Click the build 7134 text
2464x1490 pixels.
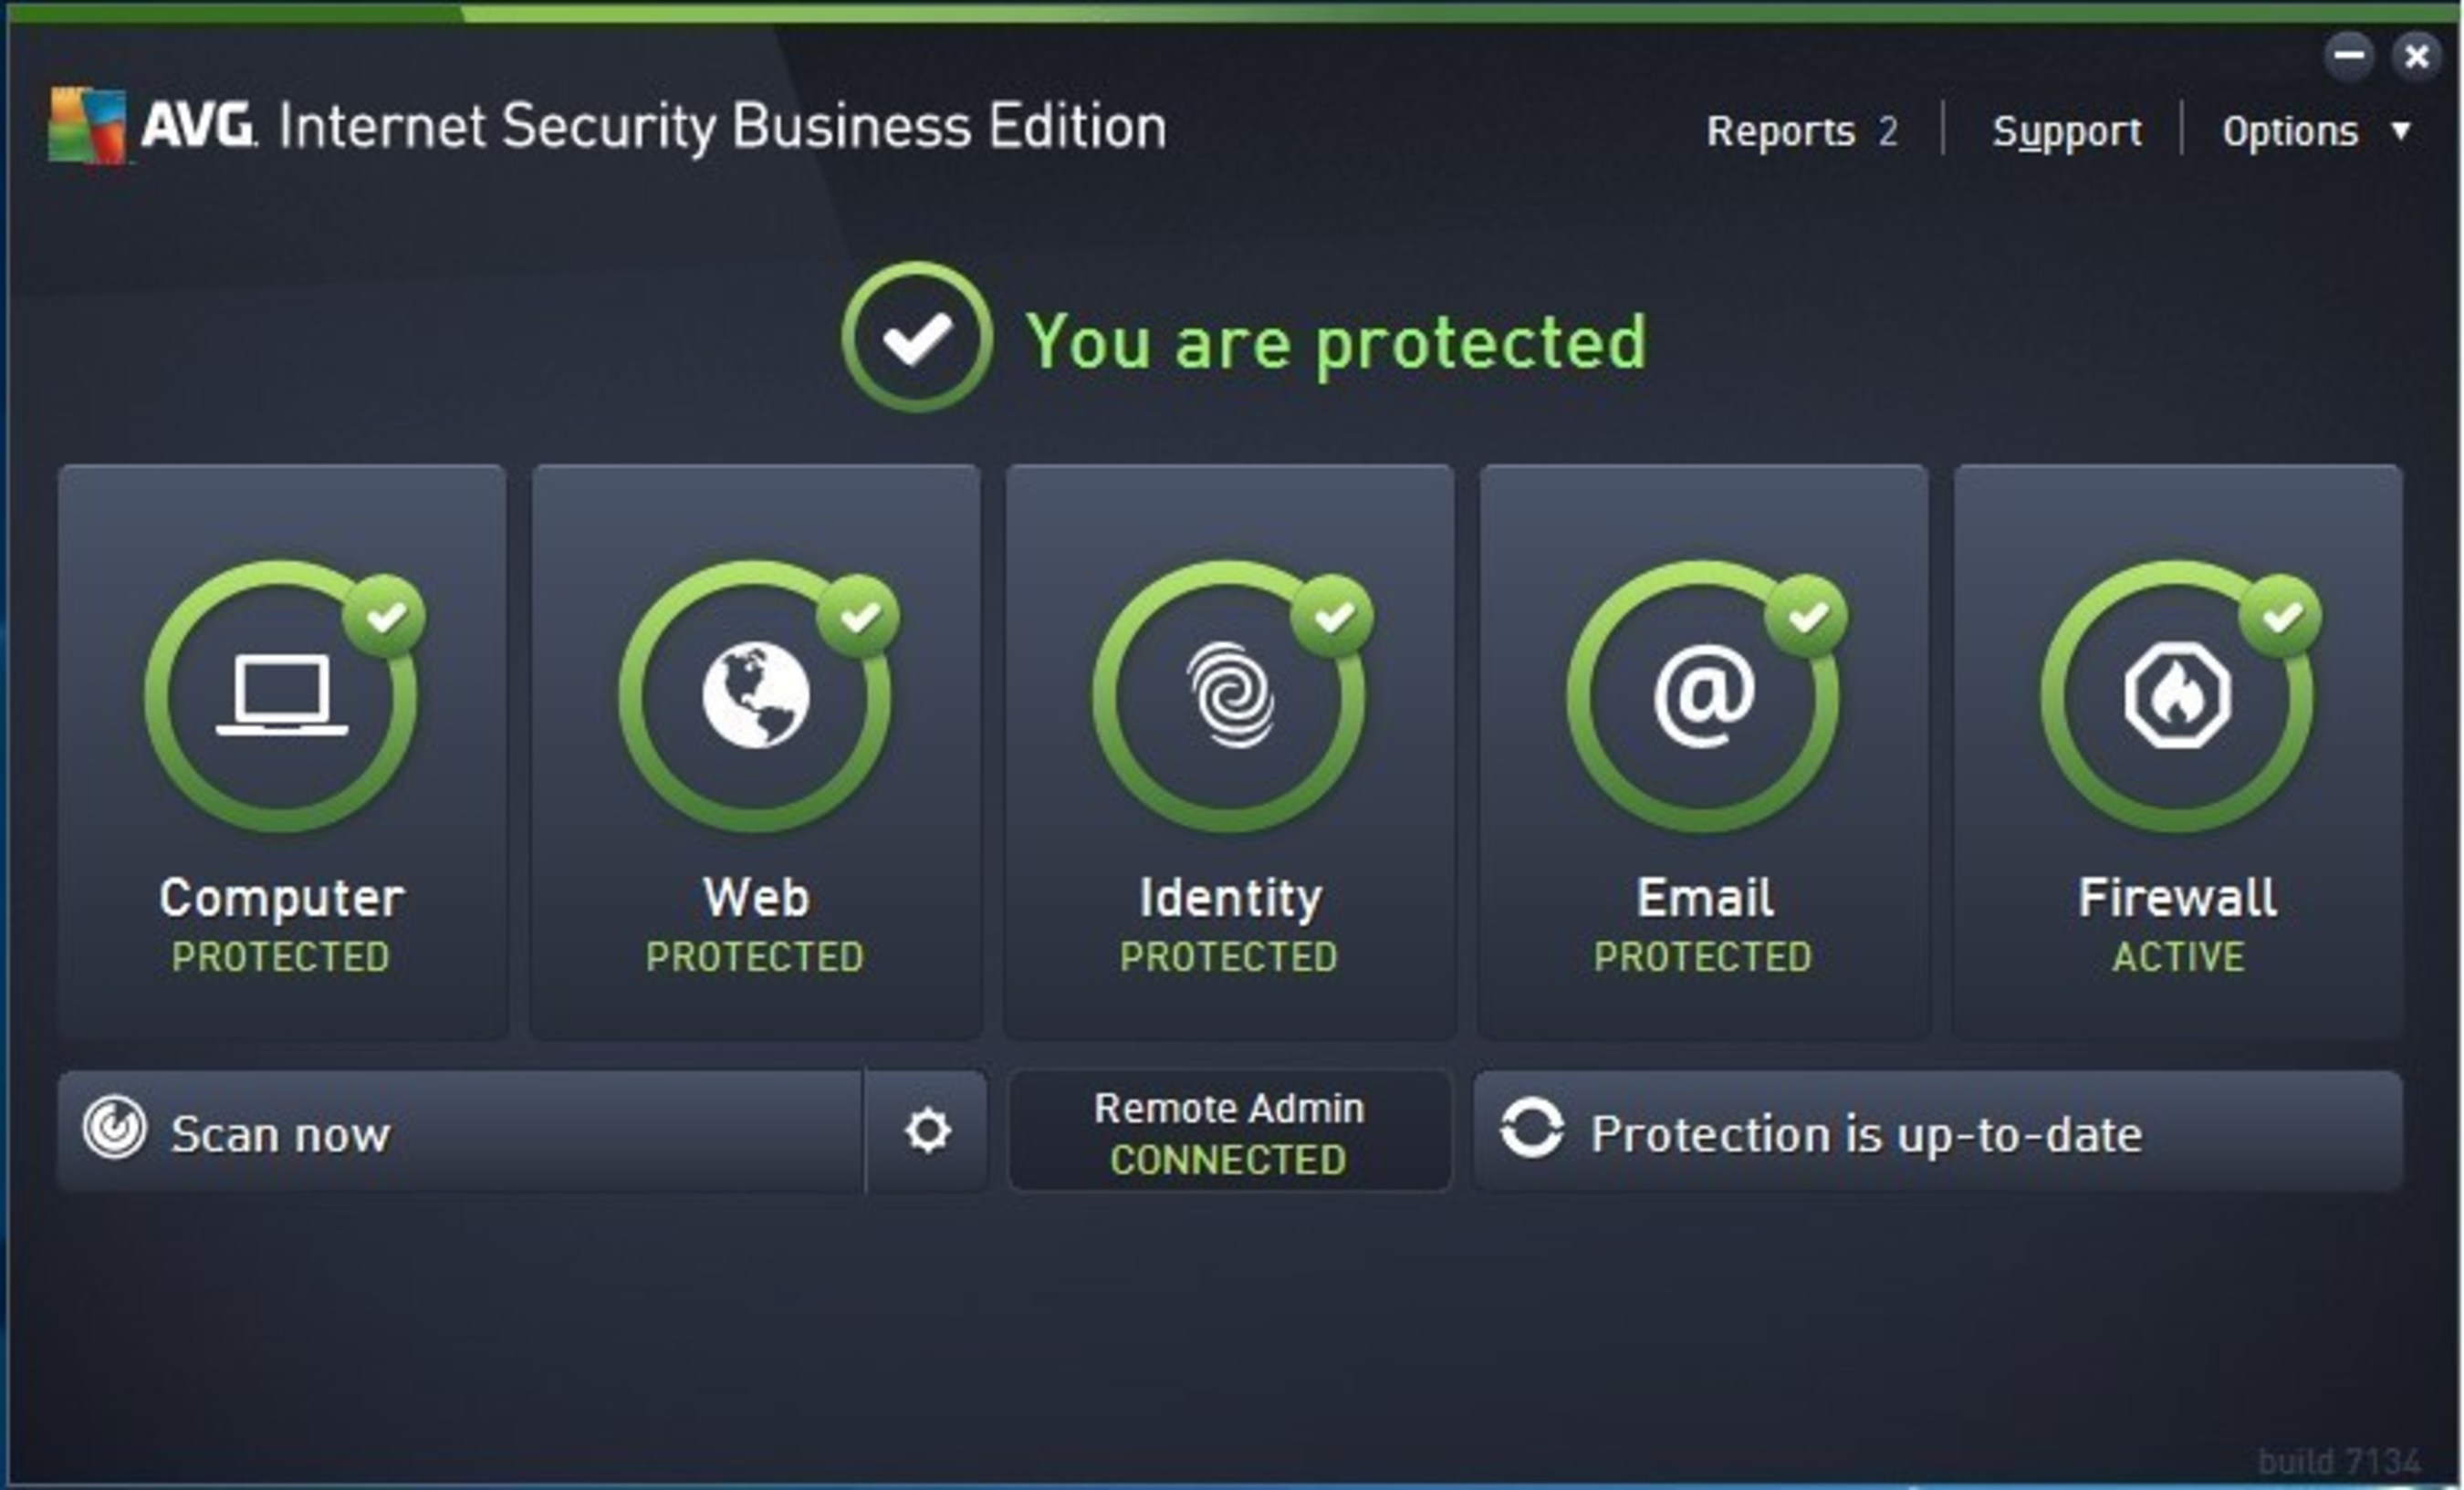[2339, 1462]
